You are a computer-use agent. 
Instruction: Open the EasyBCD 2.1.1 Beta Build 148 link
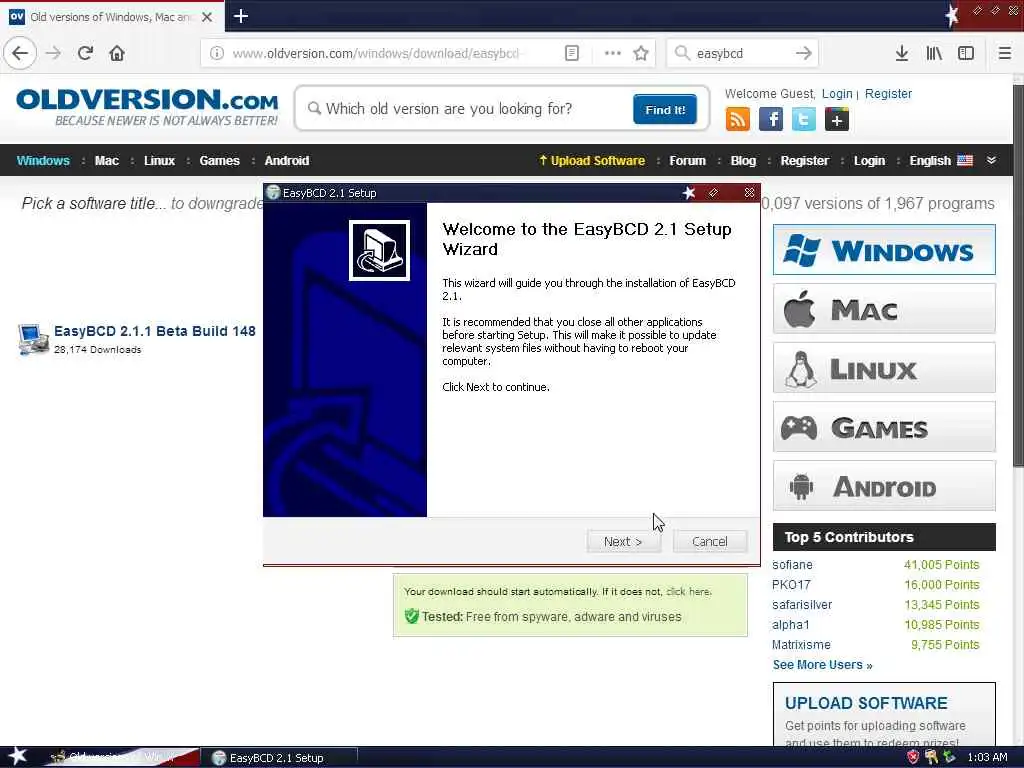155,331
